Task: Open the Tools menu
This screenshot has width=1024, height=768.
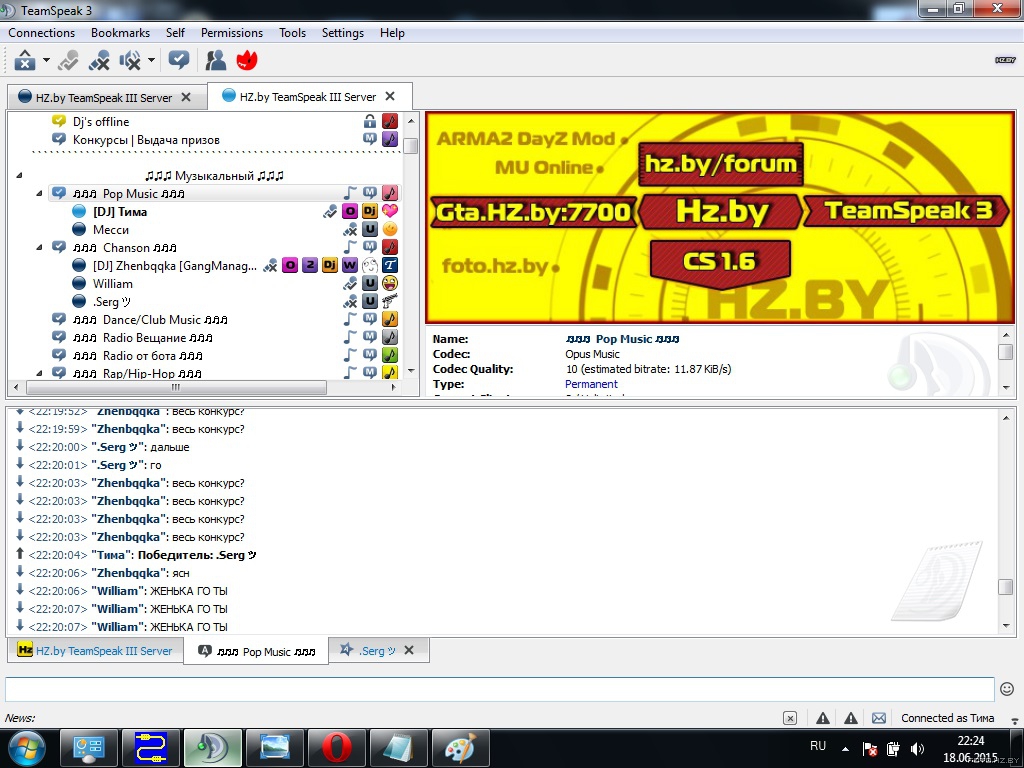Action: [292, 33]
